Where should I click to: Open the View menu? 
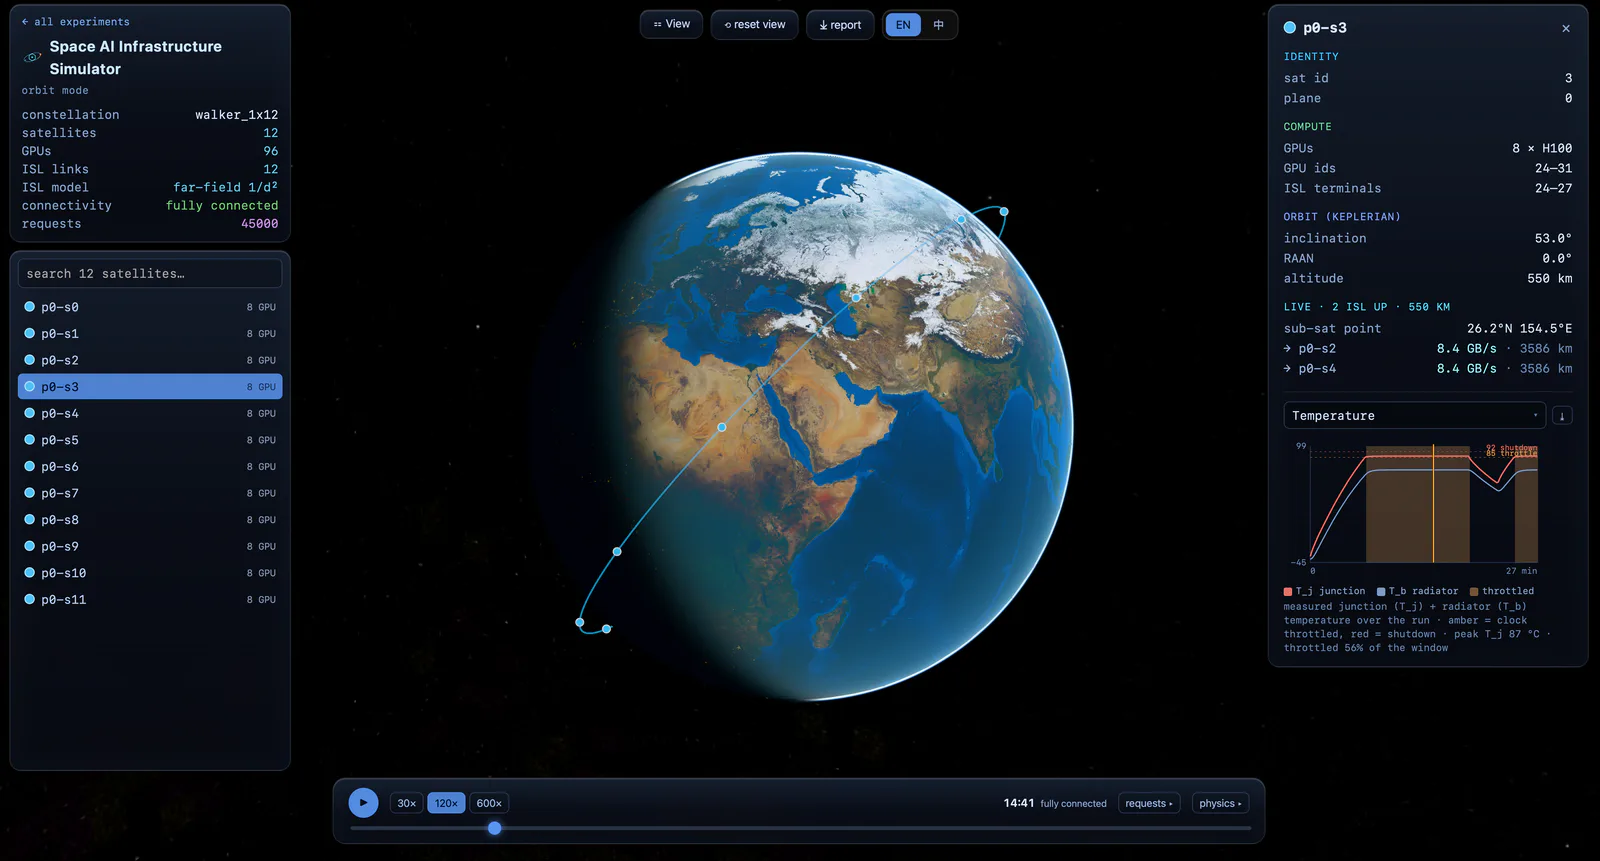click(x=672, y=24)
